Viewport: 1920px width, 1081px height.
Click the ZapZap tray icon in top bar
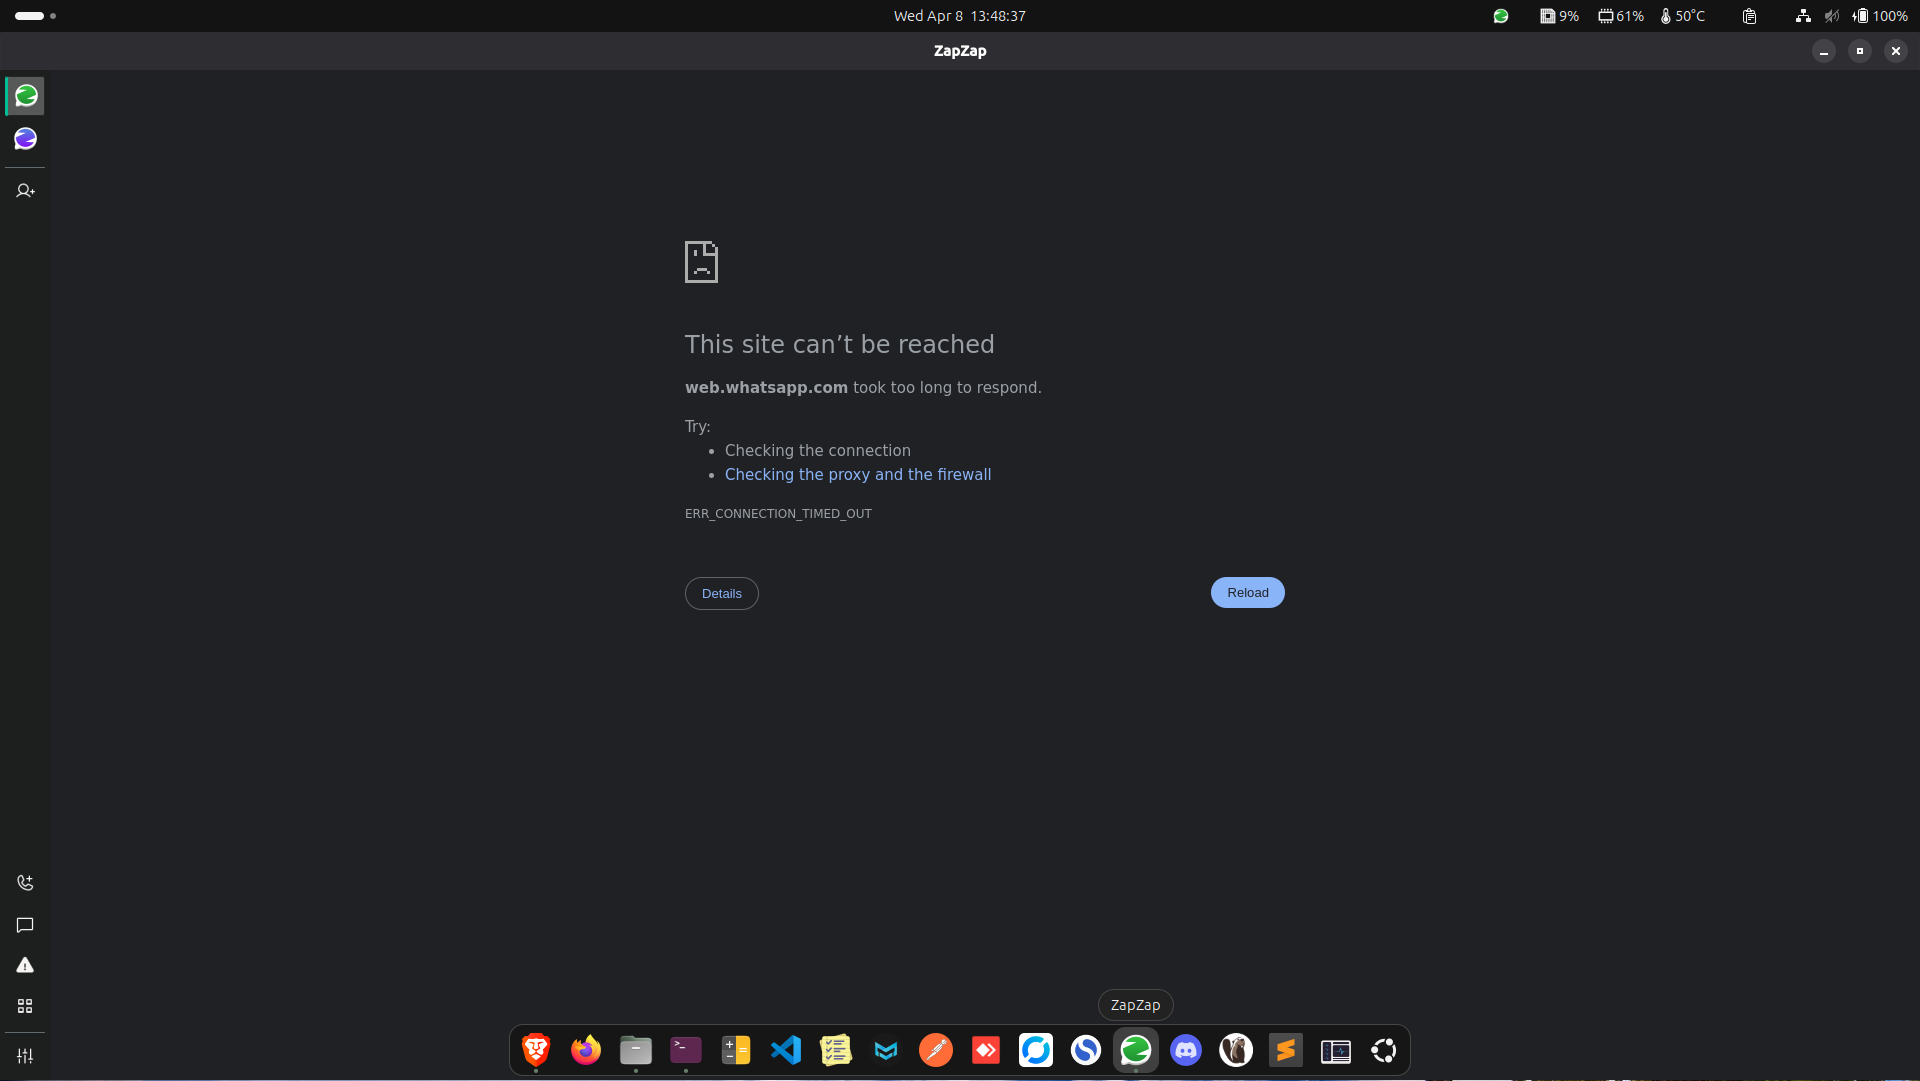tap(1501, 16)
